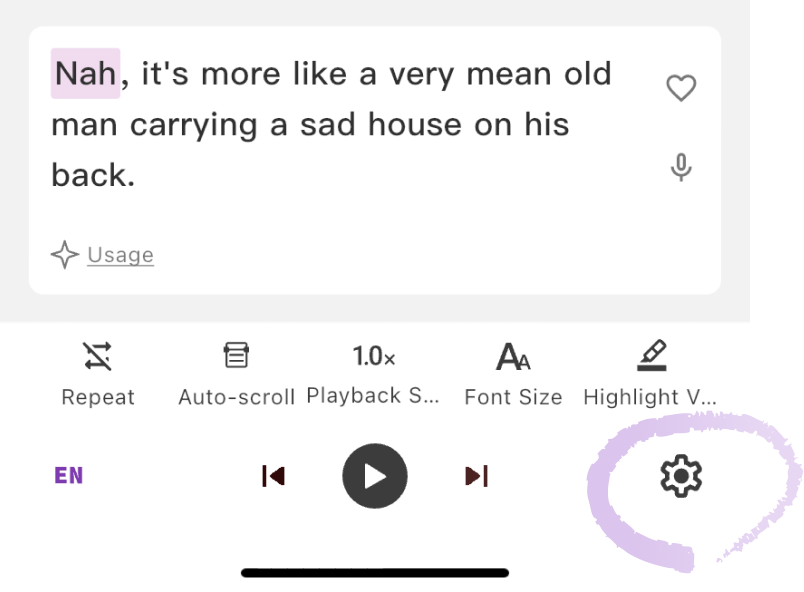Expand the 'Highlight V...' label options
This screenshot has width=804, height=592.
[650, 397]
